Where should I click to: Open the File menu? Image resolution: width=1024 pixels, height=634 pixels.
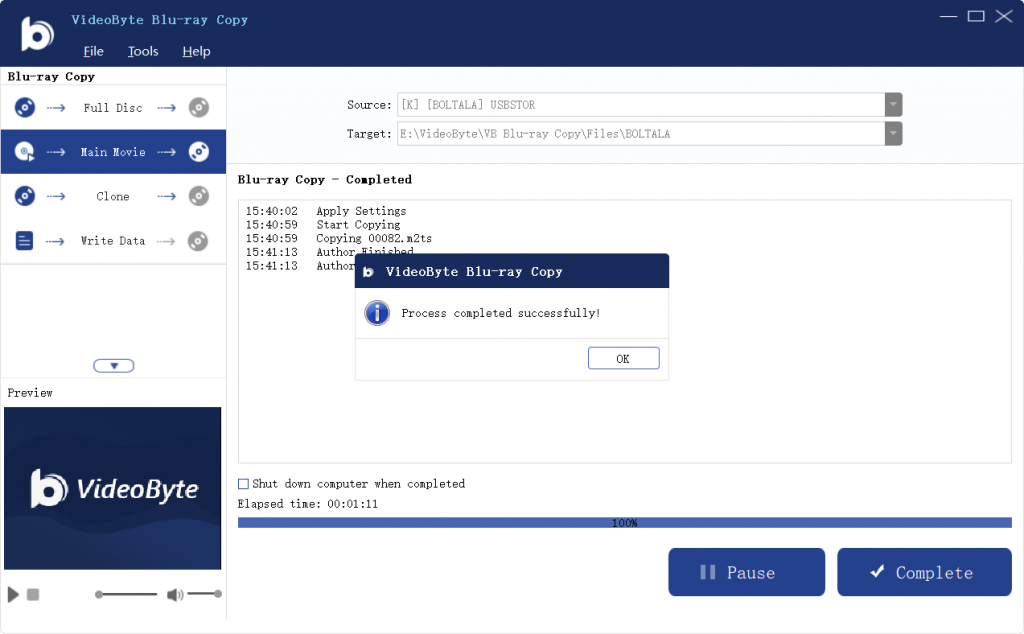pos(93,52)
